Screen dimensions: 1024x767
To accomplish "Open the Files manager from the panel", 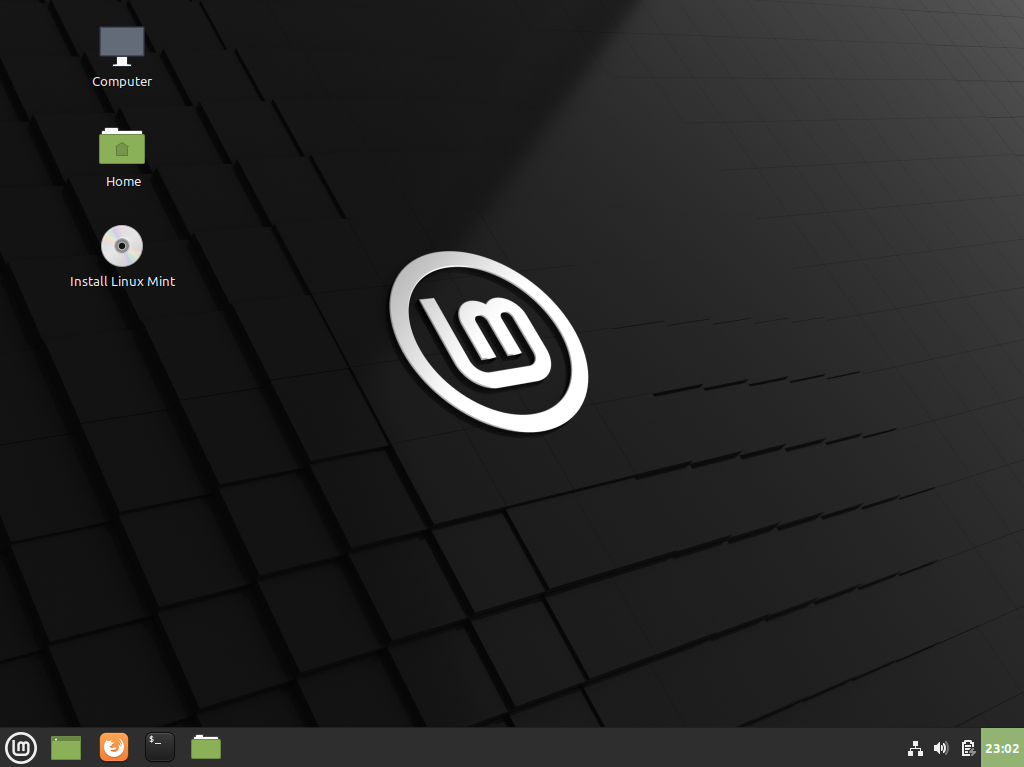I will (206, 747).
